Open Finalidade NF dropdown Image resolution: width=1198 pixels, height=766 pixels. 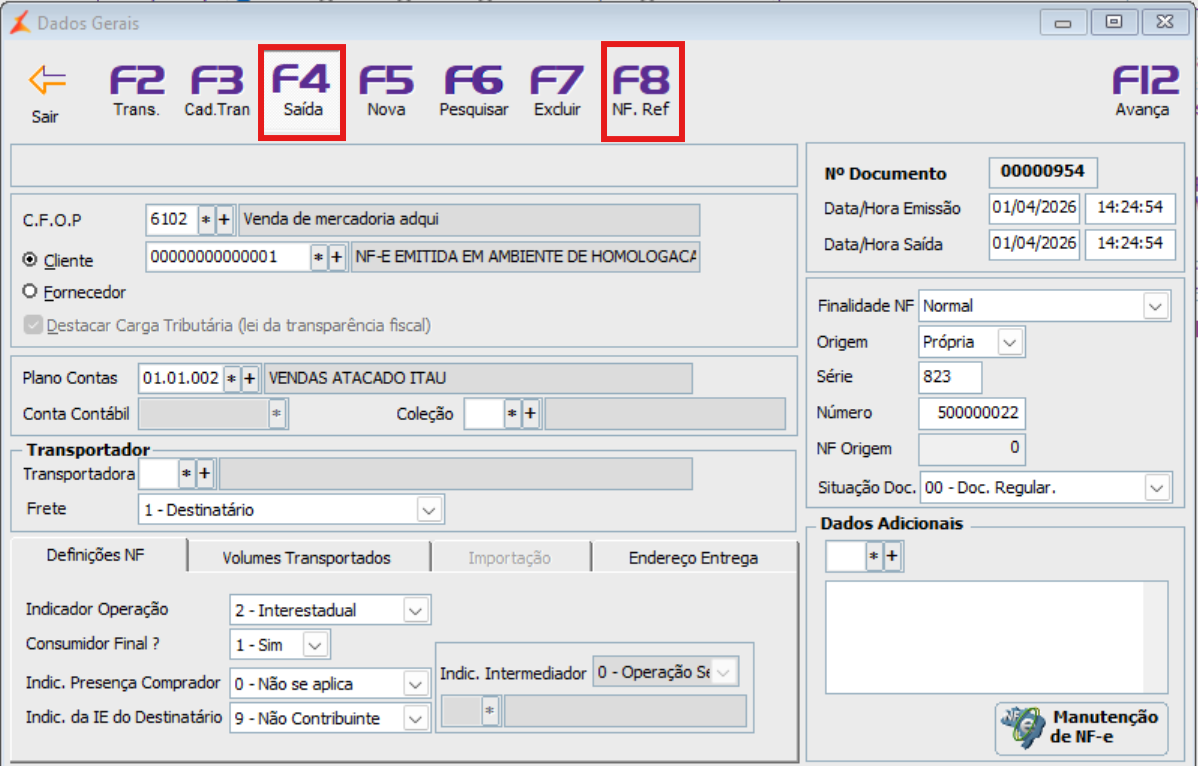pos(1155,306)
